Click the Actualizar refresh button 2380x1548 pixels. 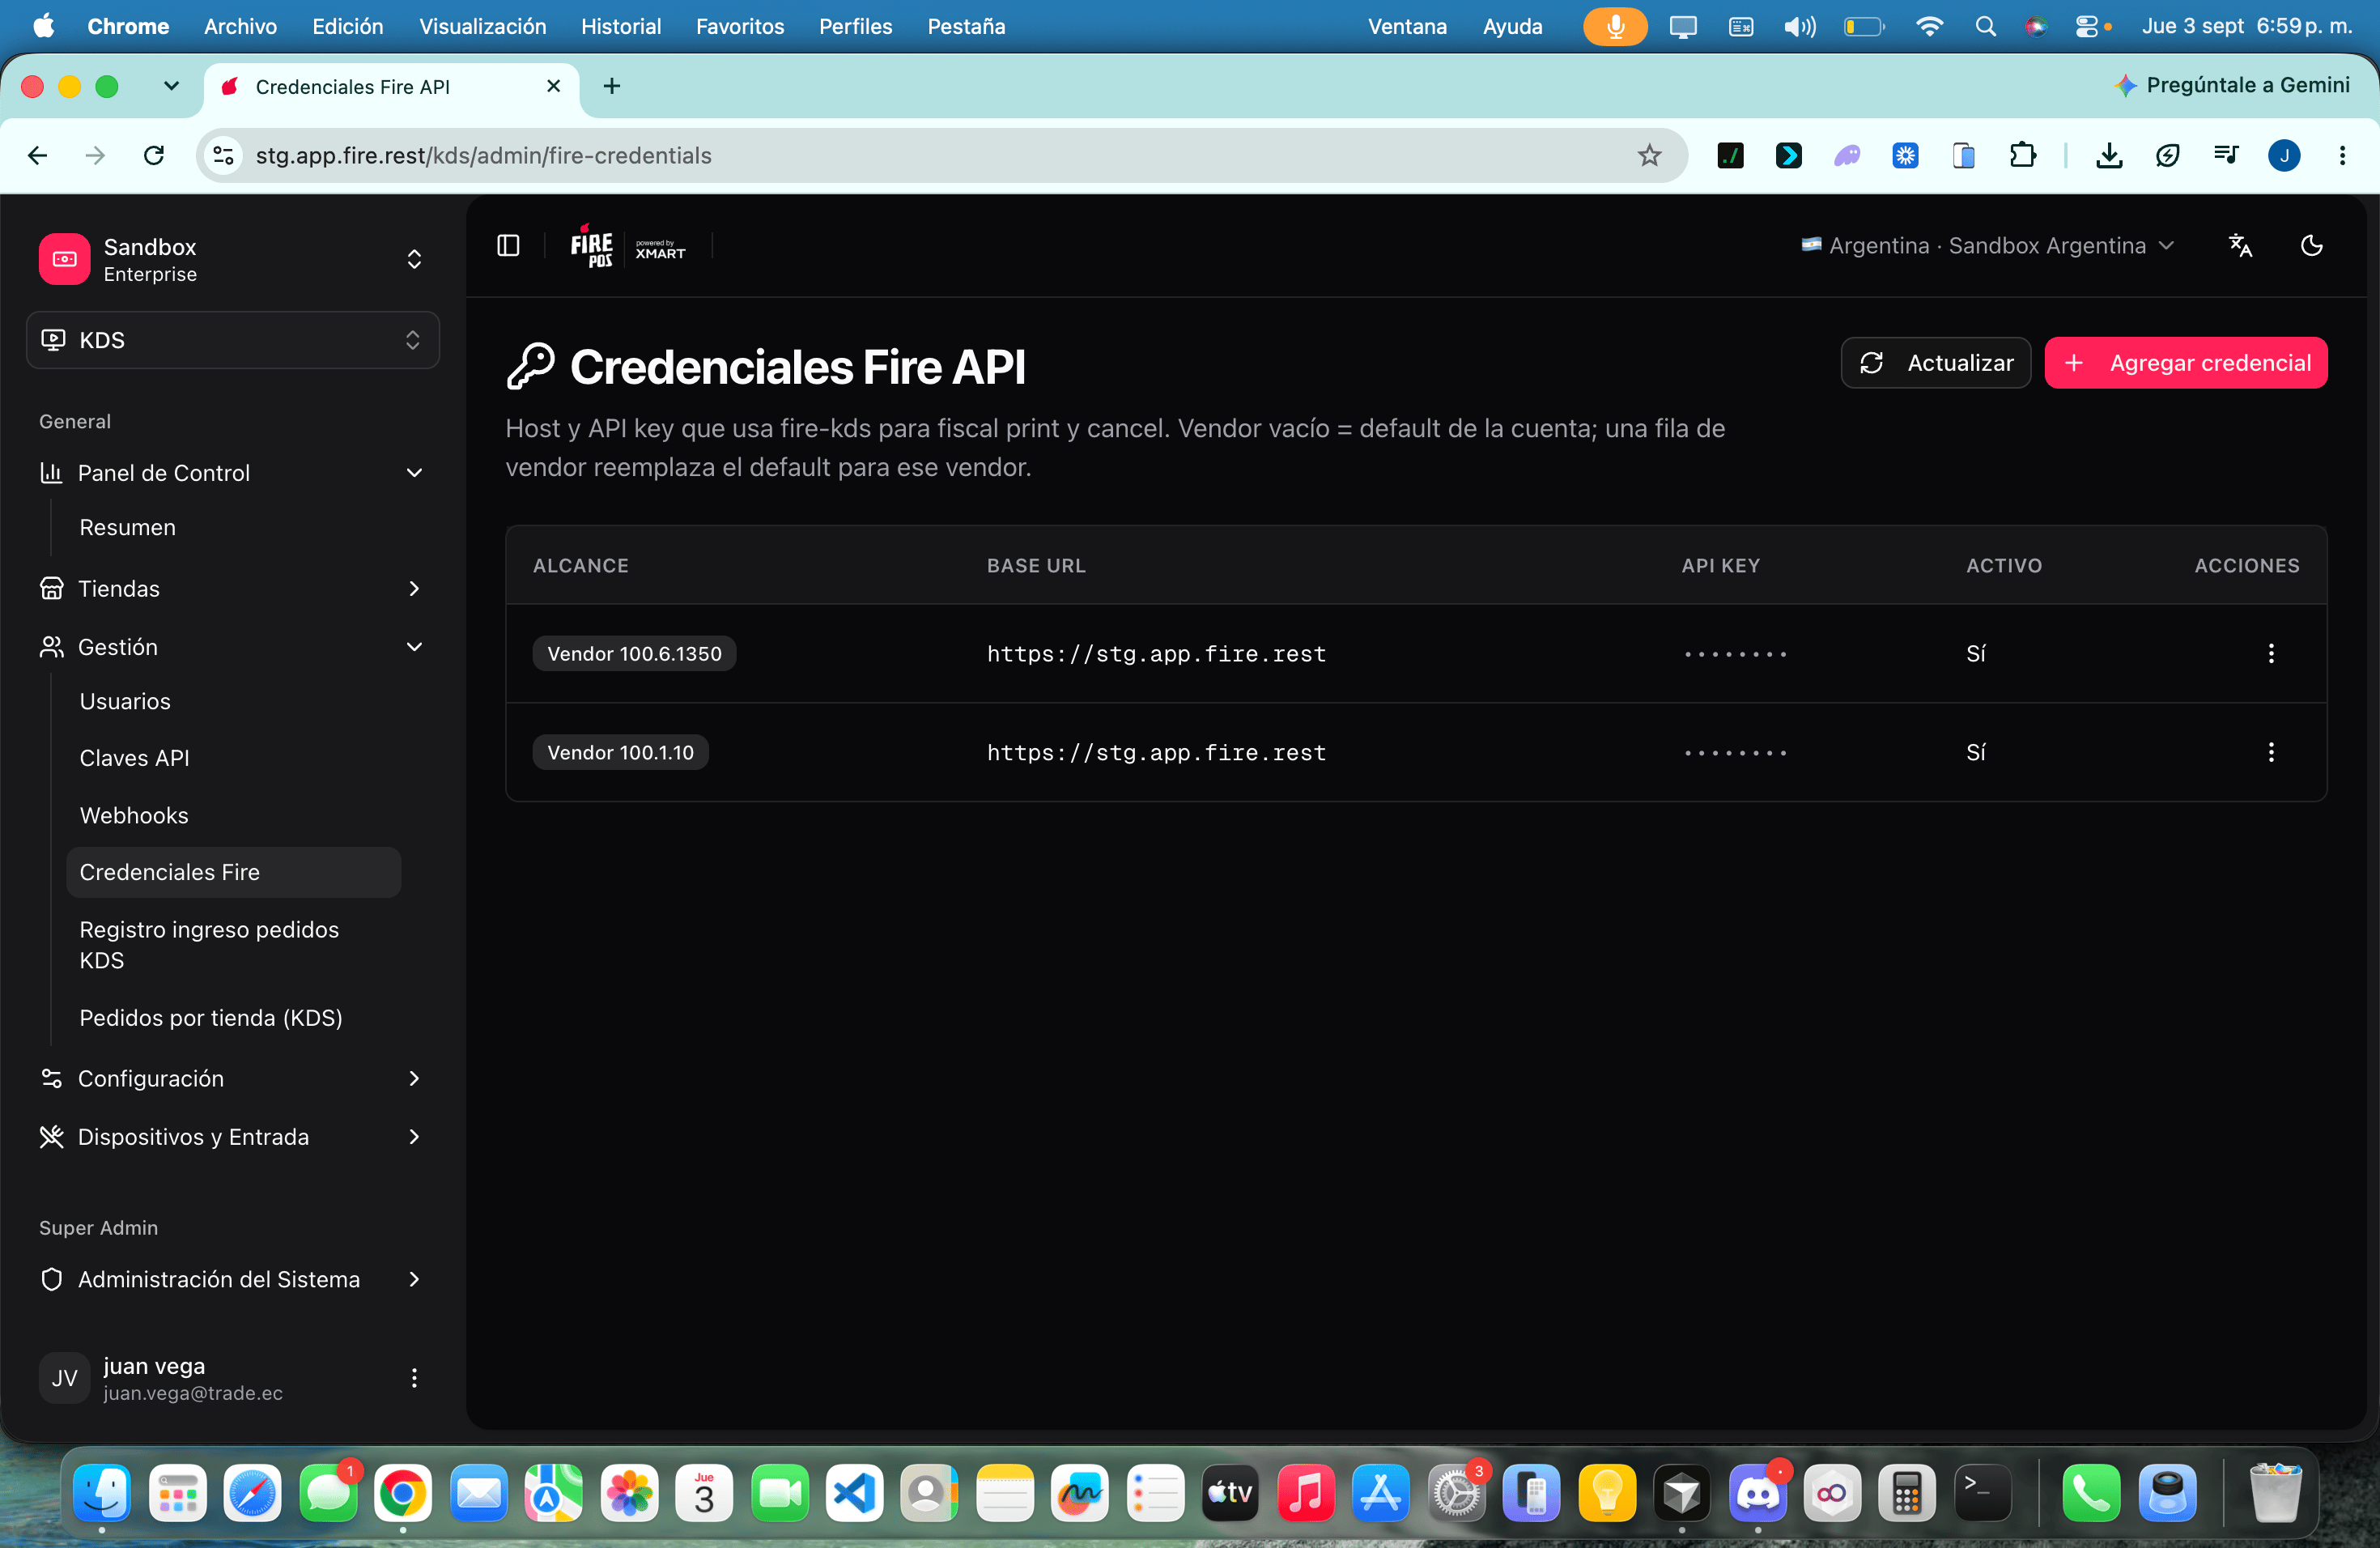point(1935,363)
